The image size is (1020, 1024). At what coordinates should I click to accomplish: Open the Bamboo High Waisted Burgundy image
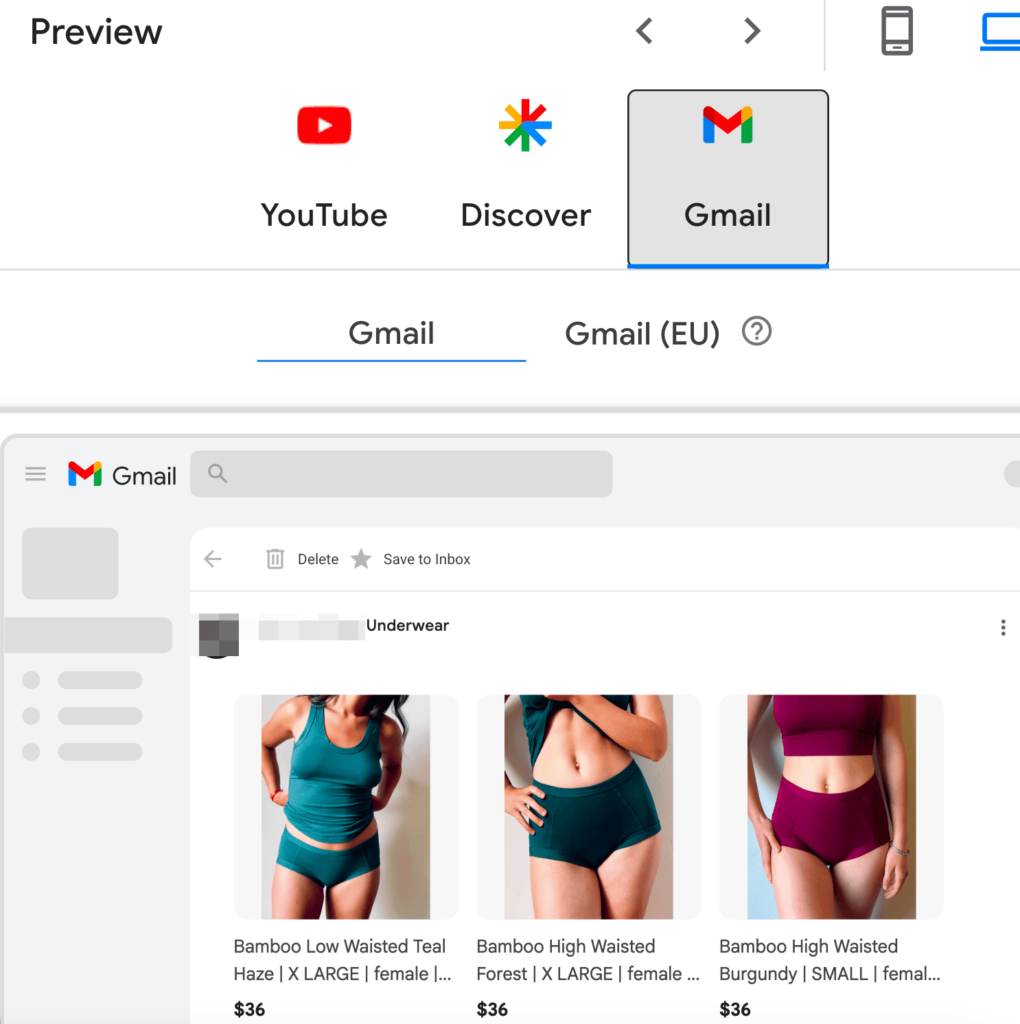(831, 807)
